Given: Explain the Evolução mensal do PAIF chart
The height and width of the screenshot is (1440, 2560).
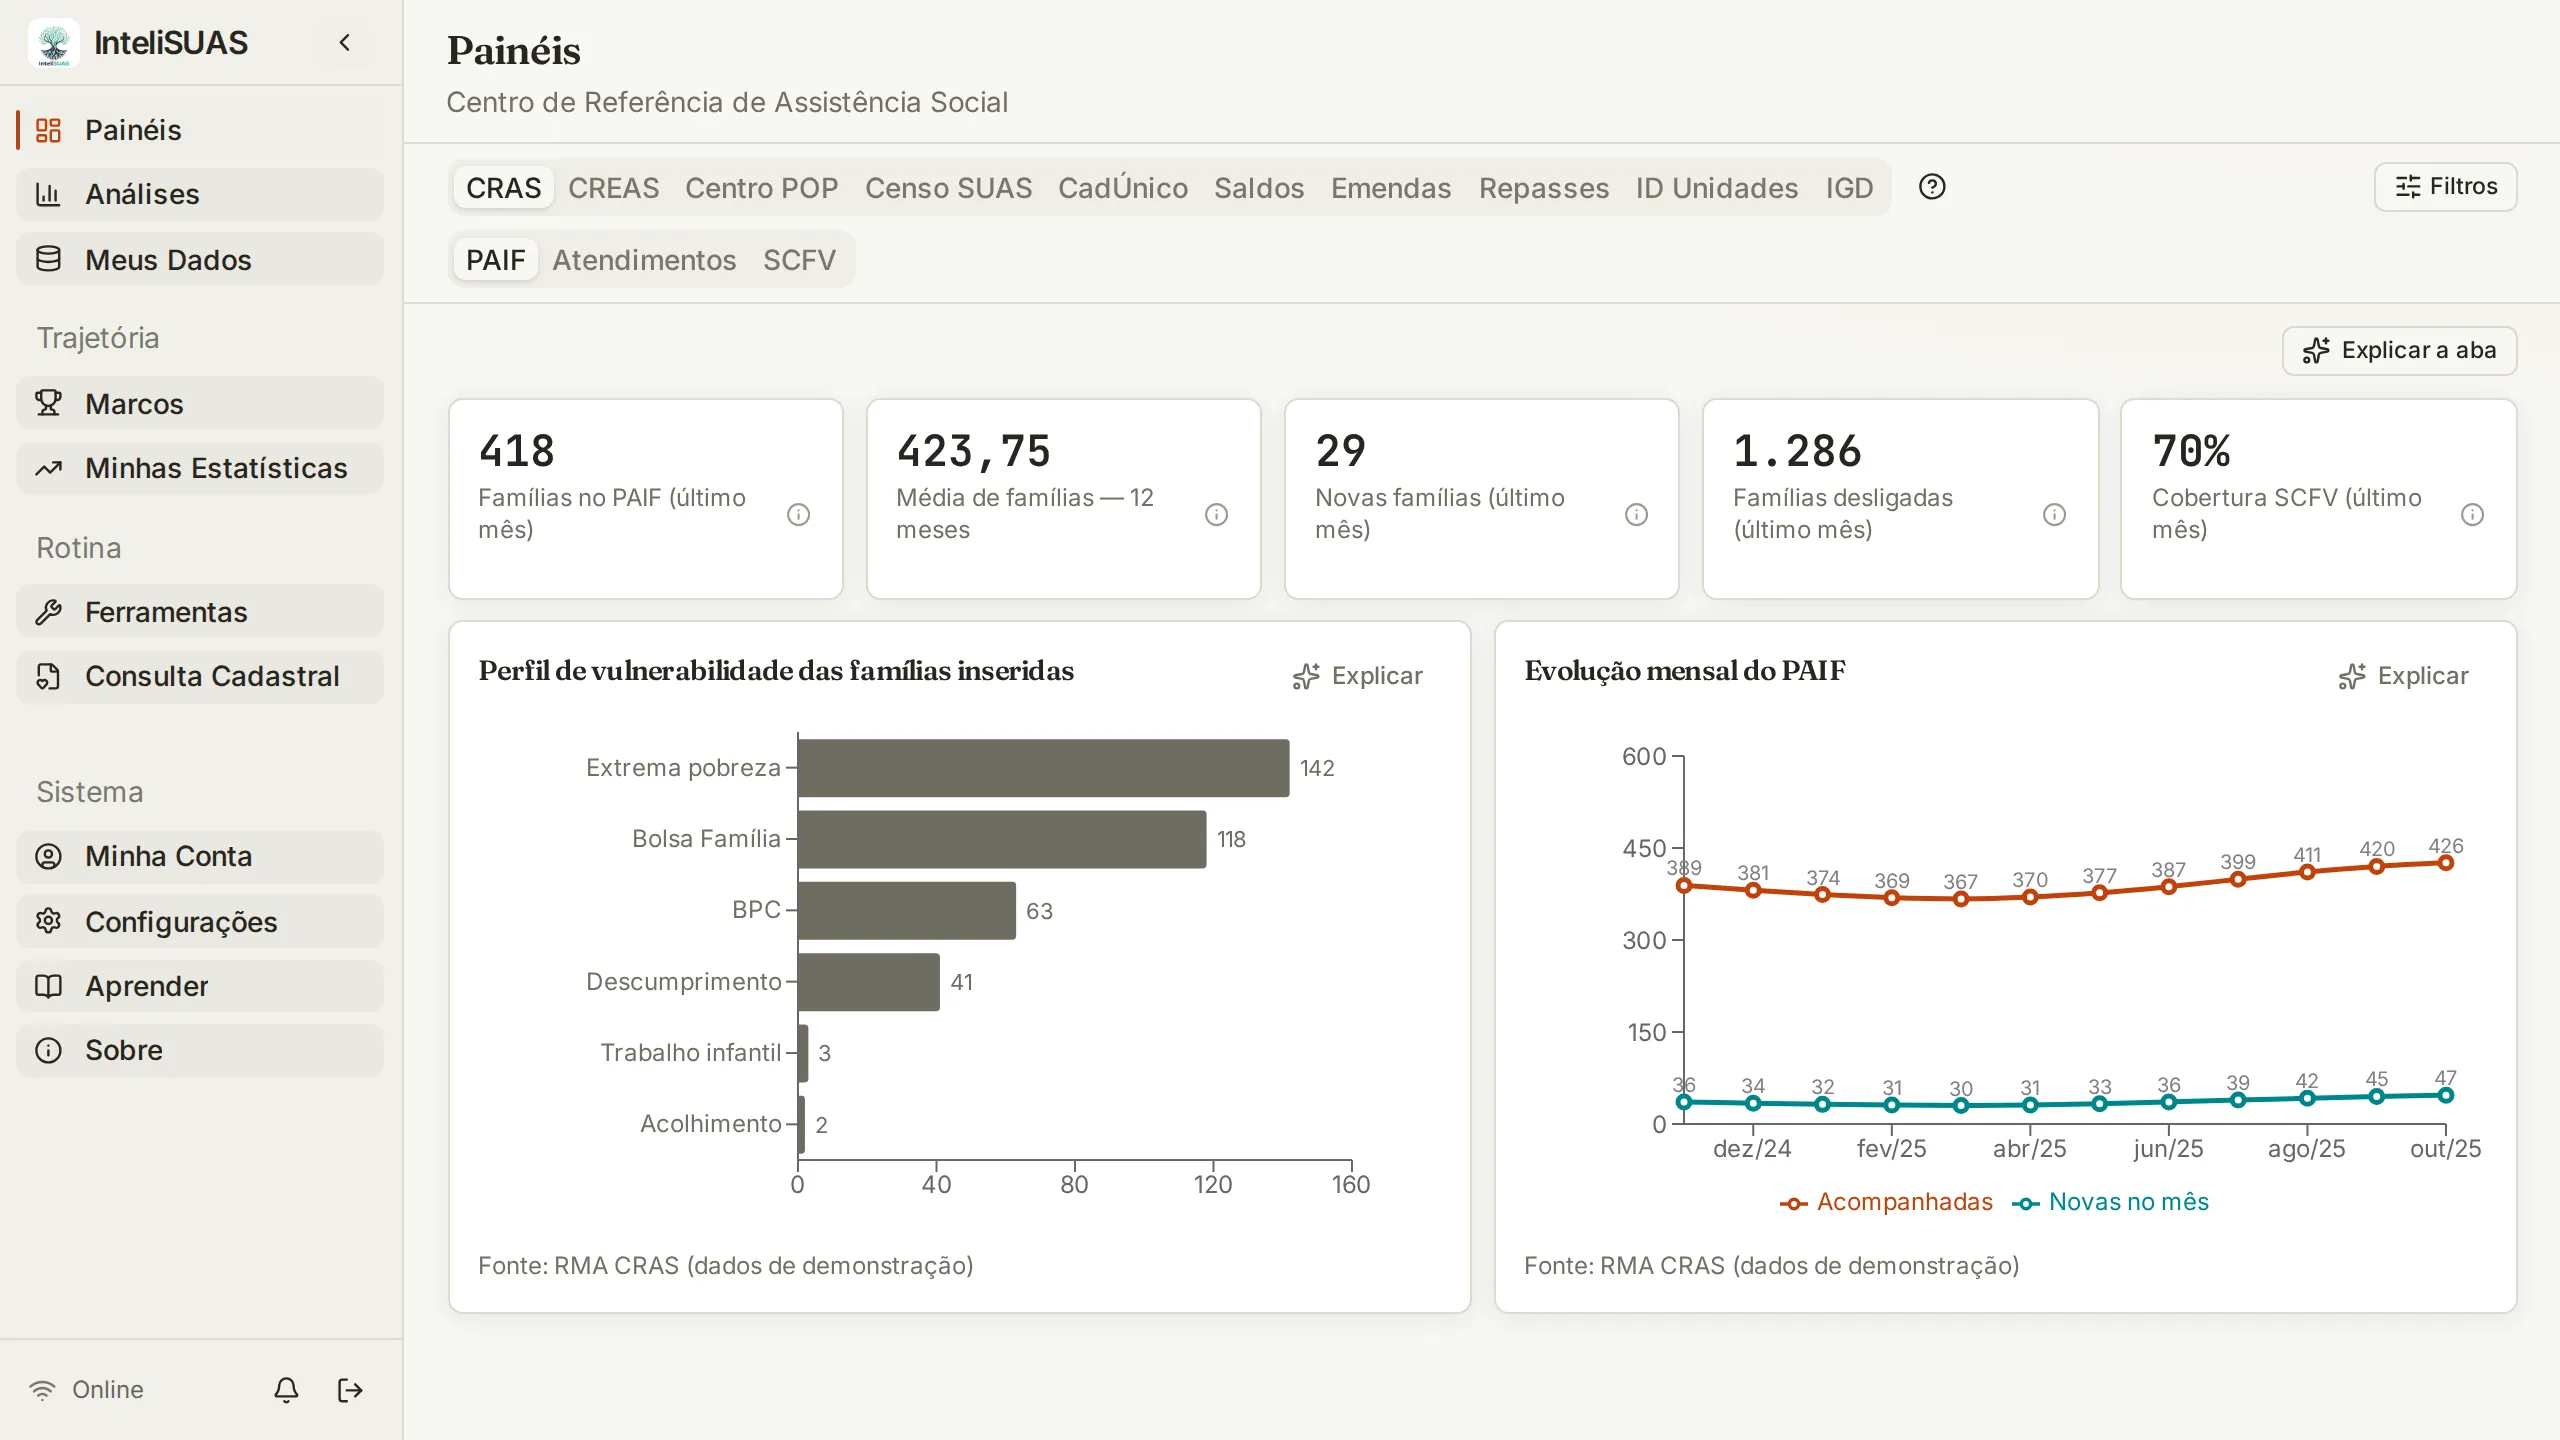Looking at the screenshot, I should [x=2403, y=676].
